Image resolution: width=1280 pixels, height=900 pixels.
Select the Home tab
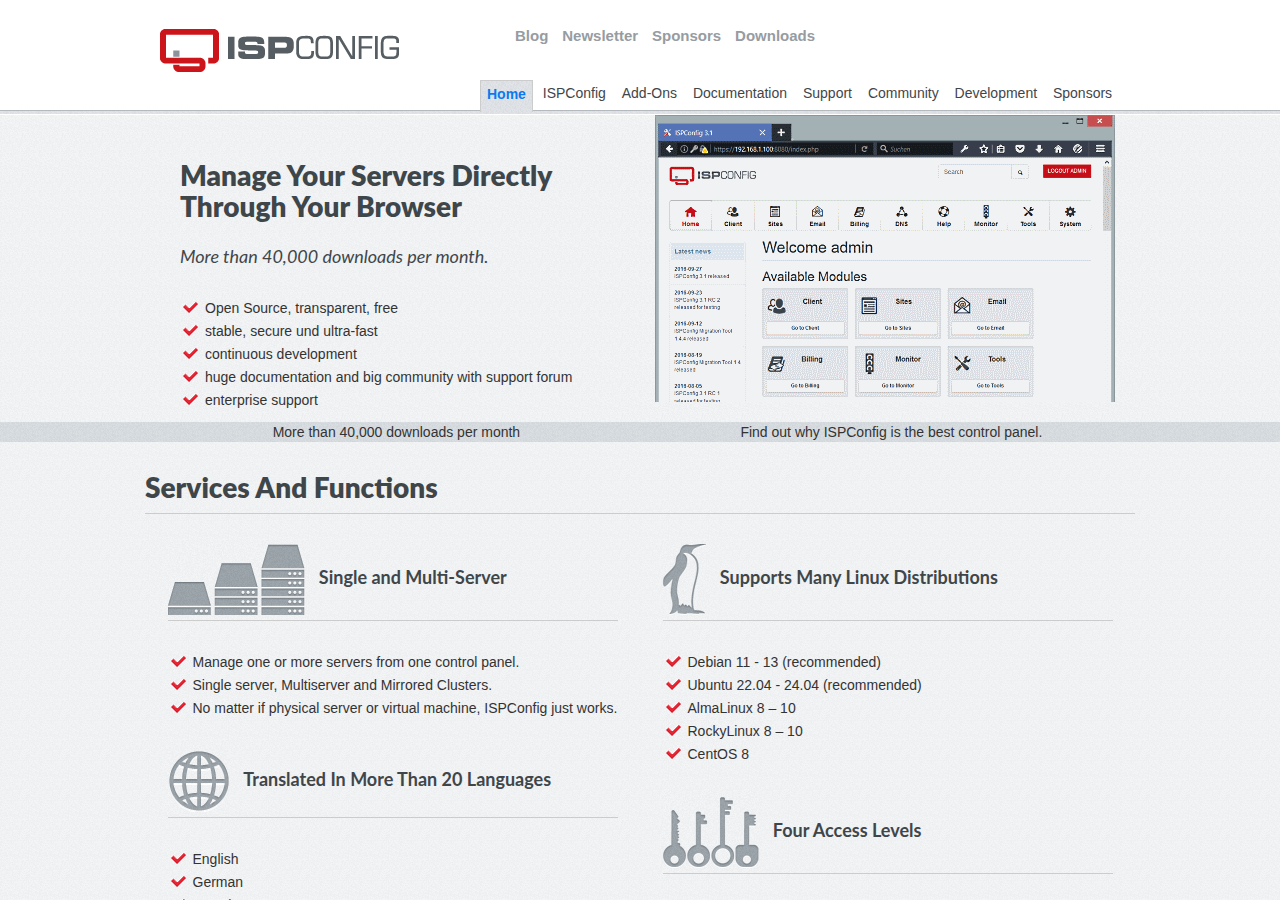pos(506,94)
